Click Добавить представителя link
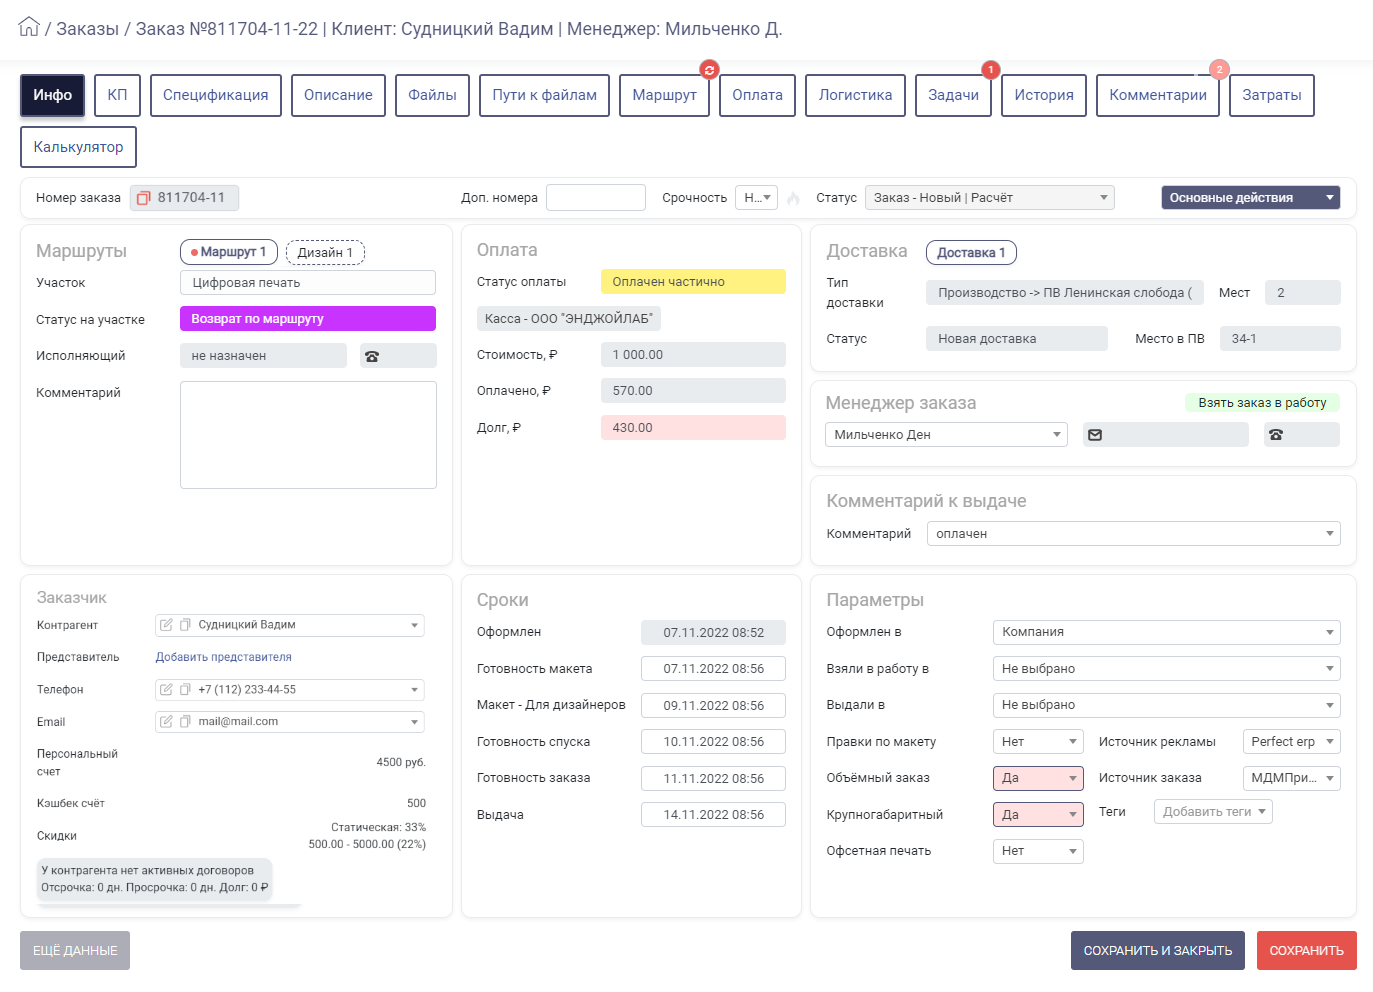Image resolution: width=1373 pixels, height=992 pixels. pos(223,657)
